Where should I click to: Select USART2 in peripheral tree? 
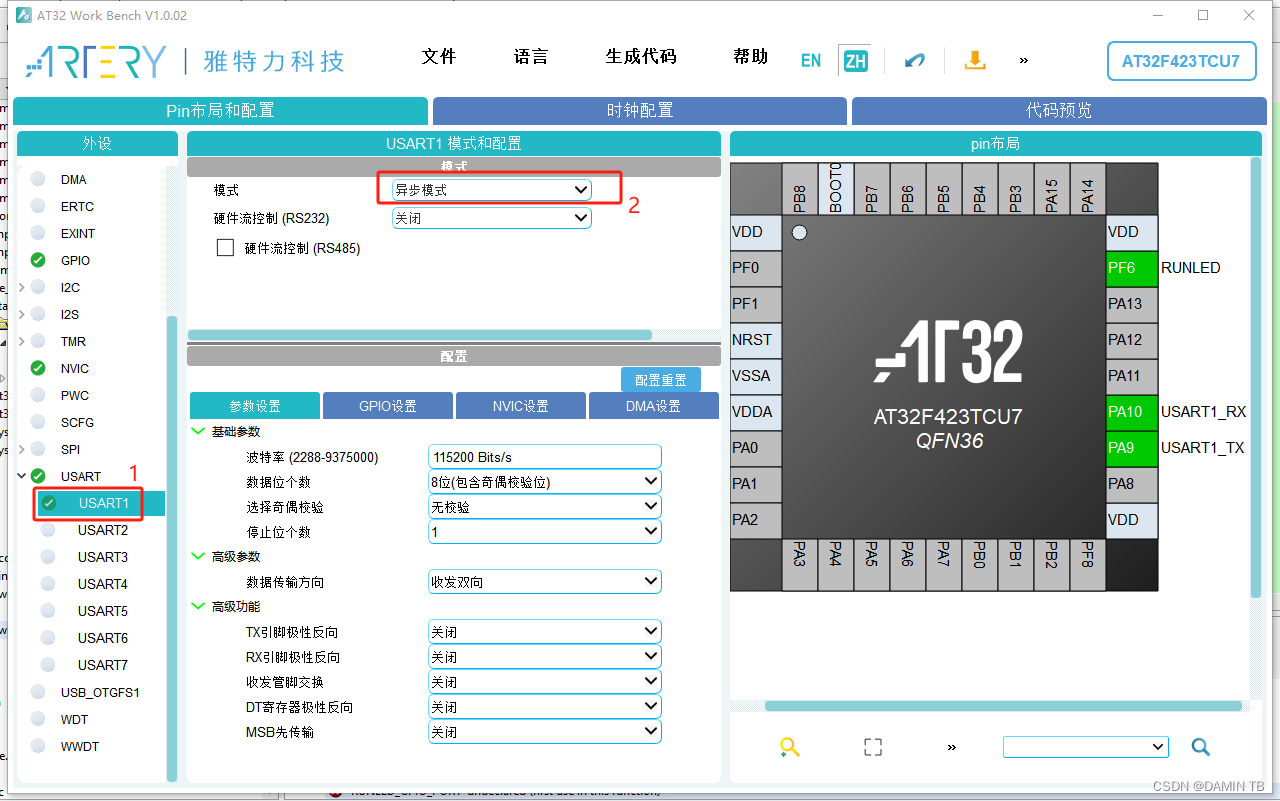coord(103,530)
